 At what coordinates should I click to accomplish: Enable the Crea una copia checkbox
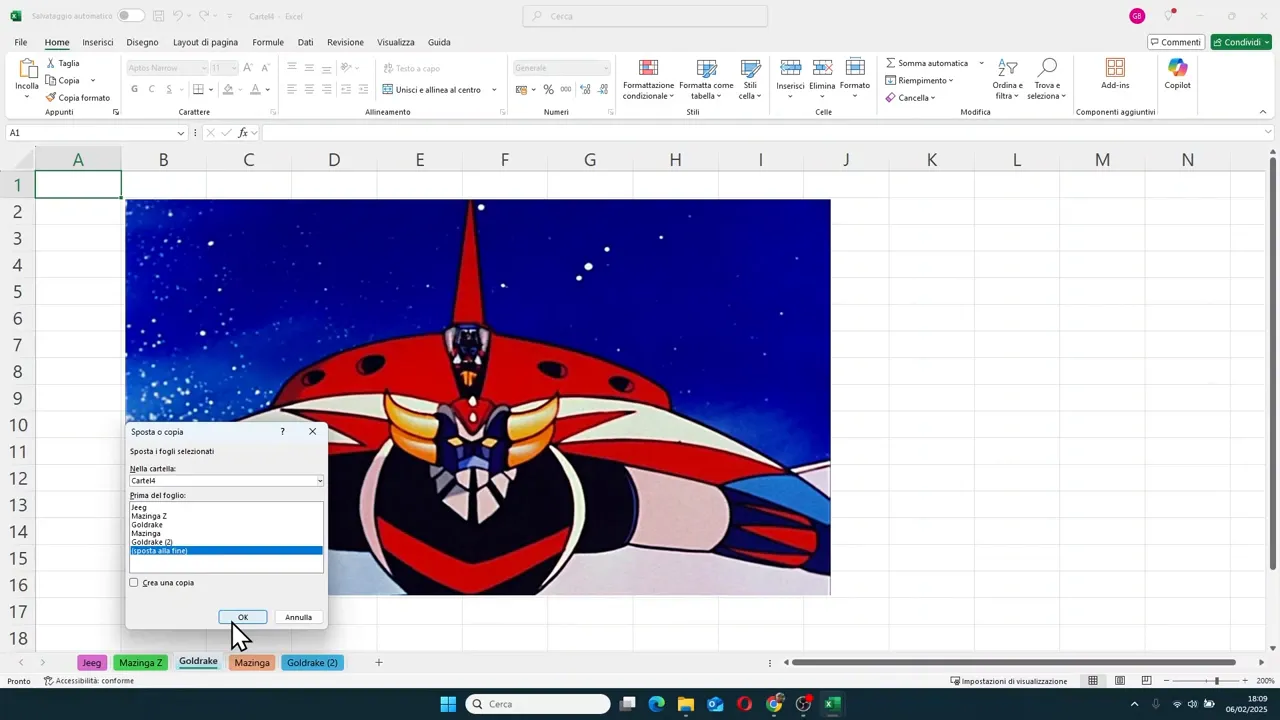click(134, 583)
